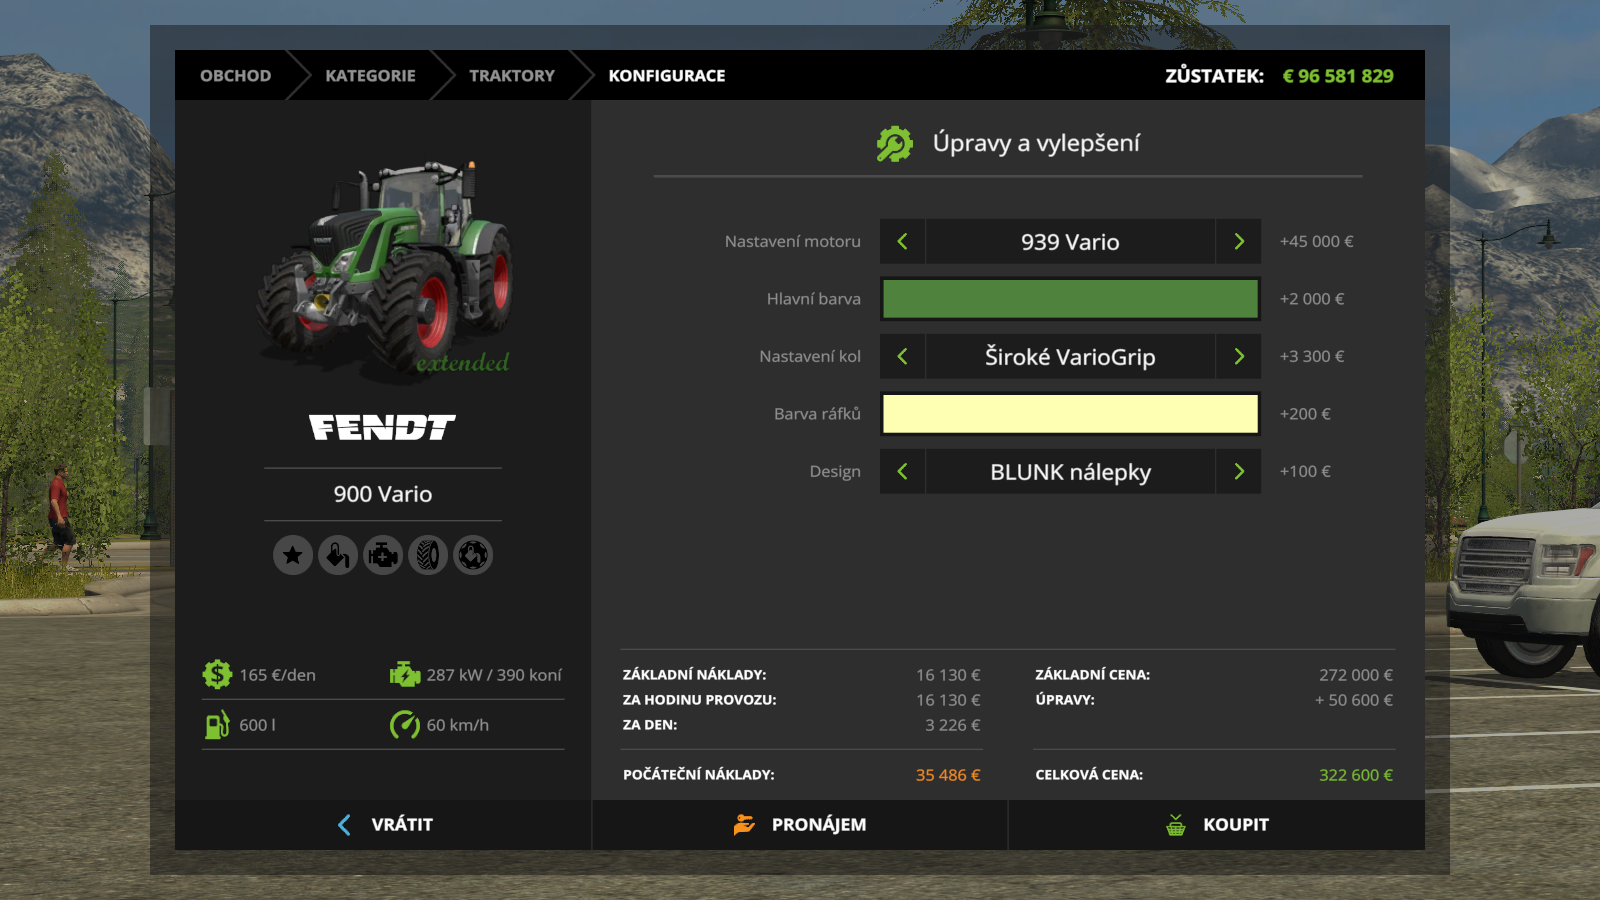This screenshot has height=900, width=1600.
Task: Click the per day cost 3 226 €
Action: (952, 725)
